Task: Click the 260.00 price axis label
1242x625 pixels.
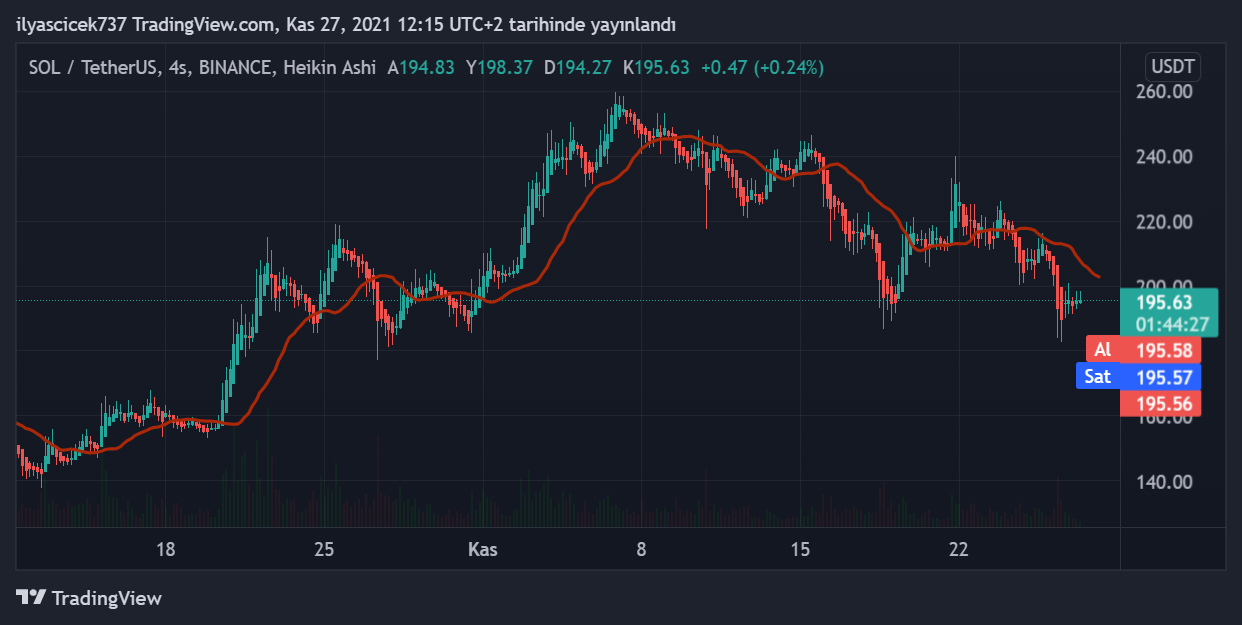Action: point(1167,92)
